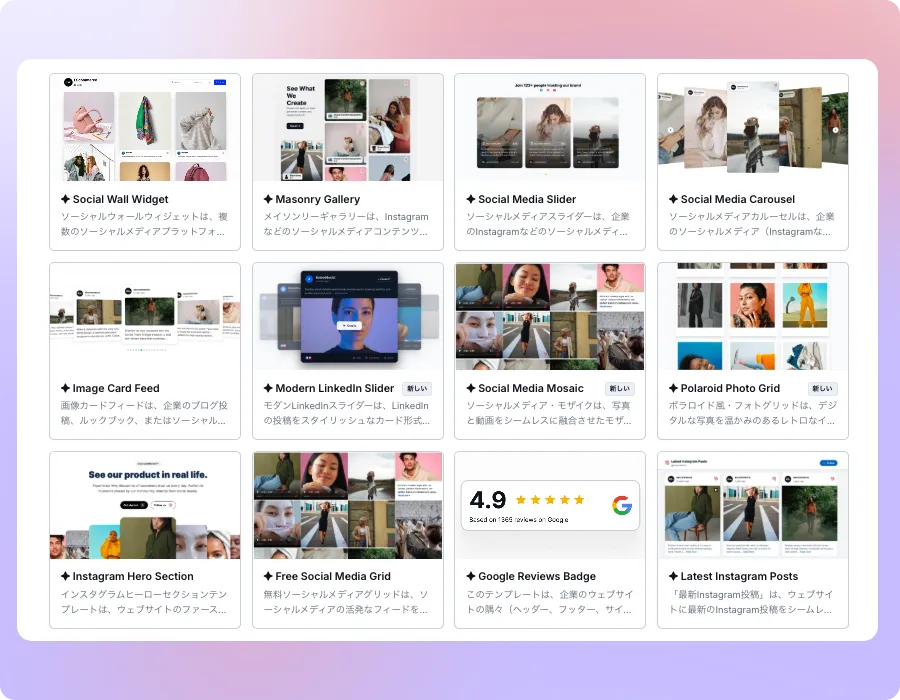Click the "新しい" badge on Polaroid Photo Grid
The image size is (900, 700).
click(x=823, y=387)
